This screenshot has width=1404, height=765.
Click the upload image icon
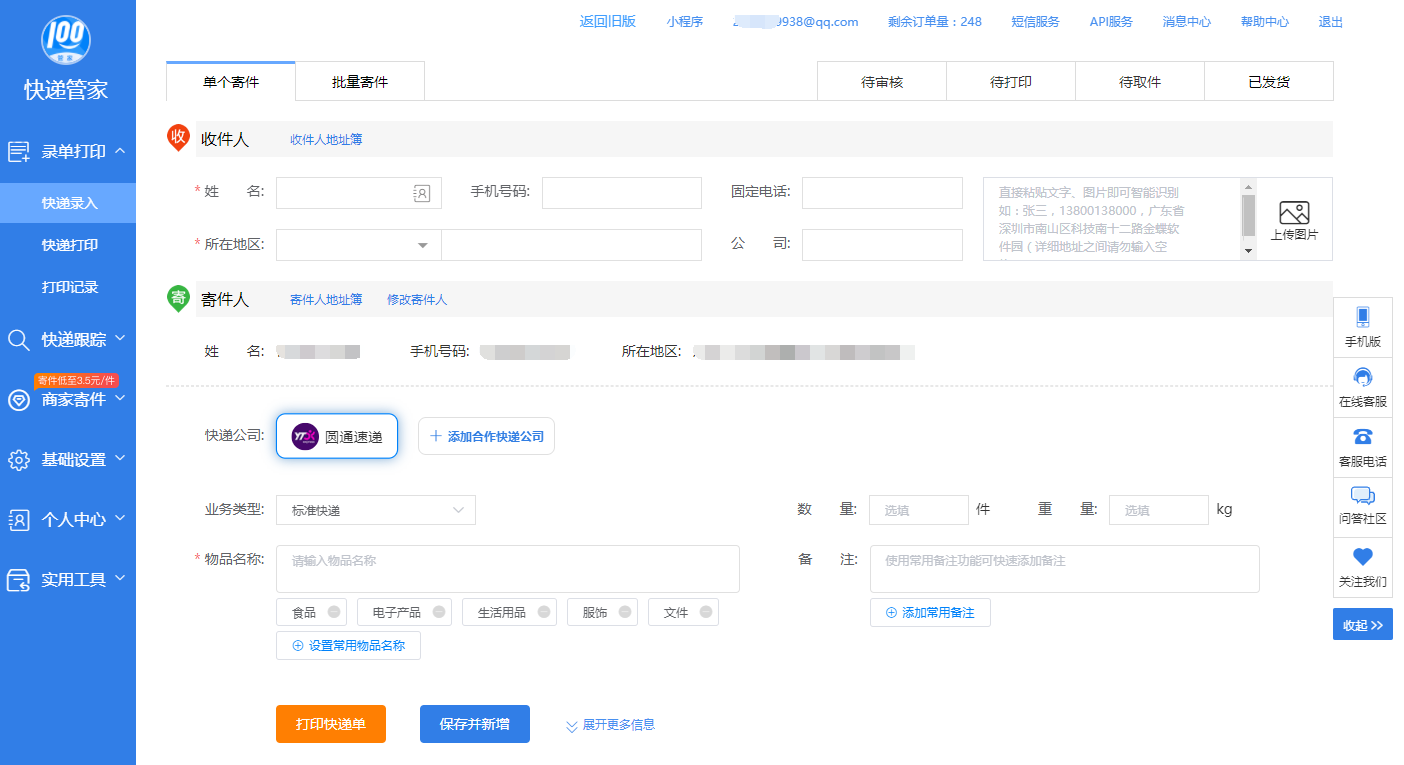[x=1294, y=213]
